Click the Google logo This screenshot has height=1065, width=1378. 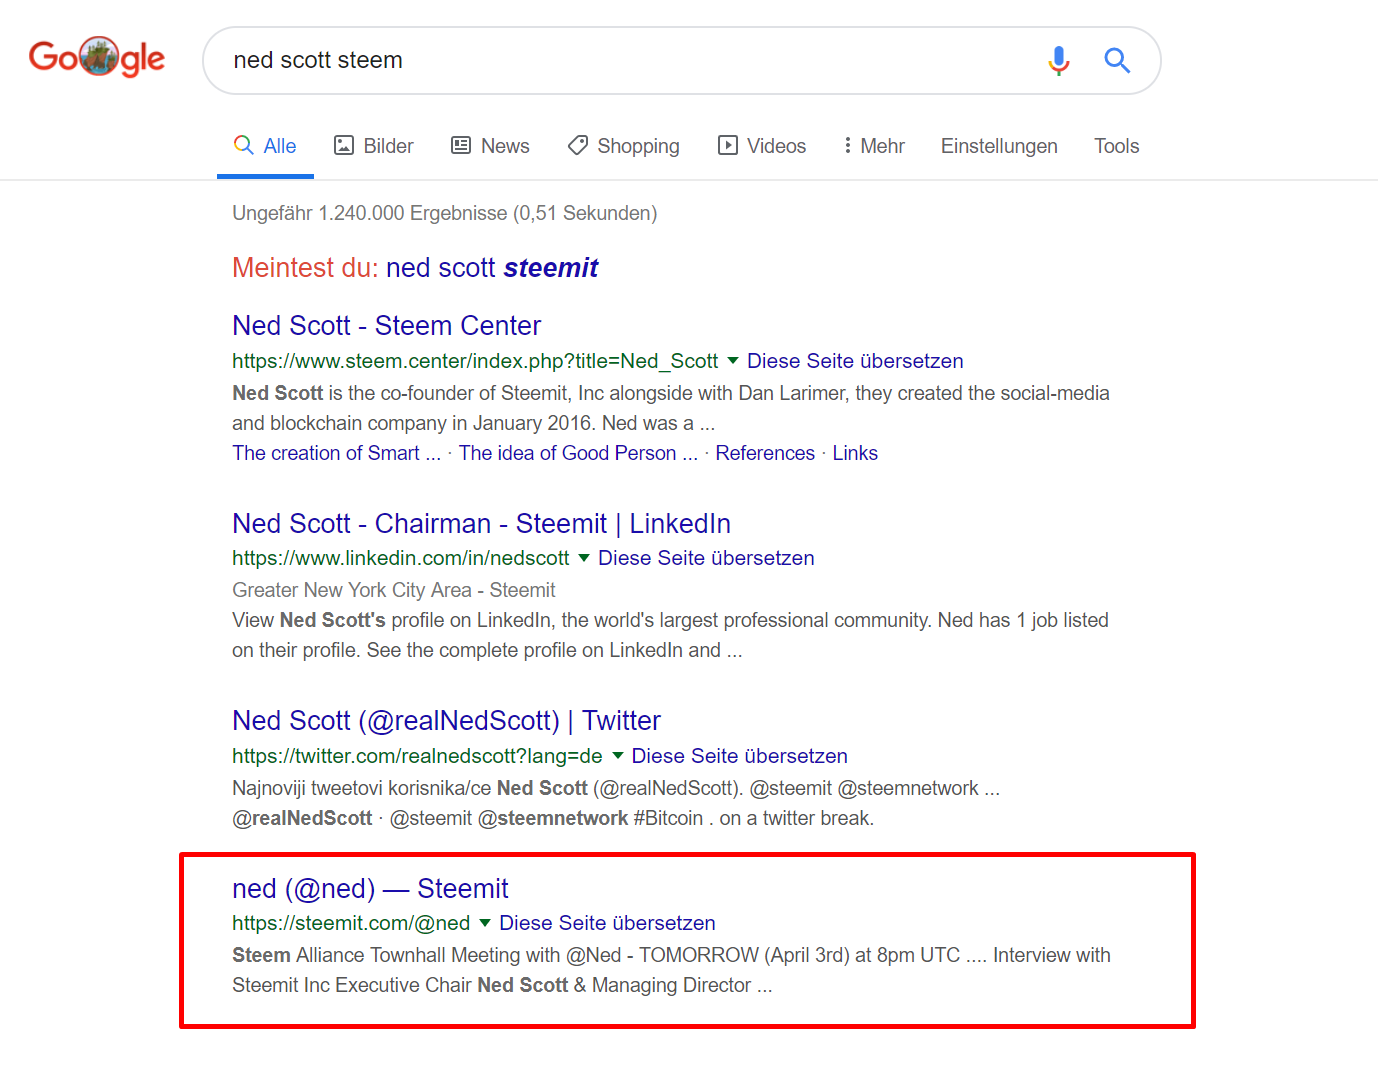97,58
